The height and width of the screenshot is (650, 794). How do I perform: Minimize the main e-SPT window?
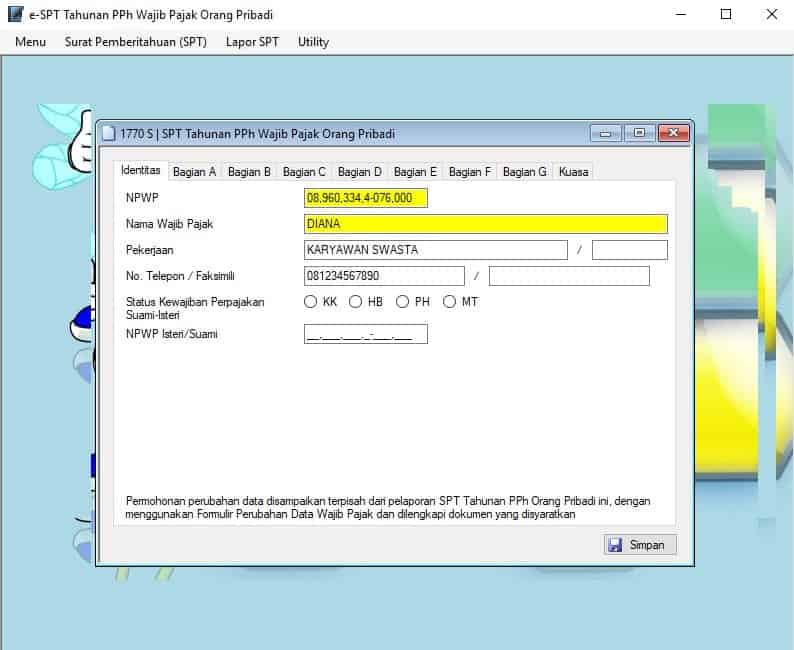681,15
